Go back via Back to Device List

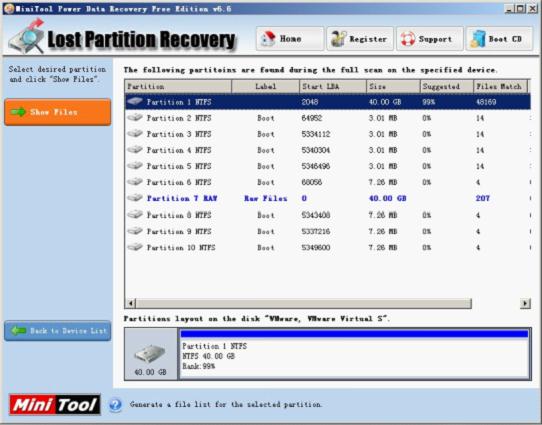(x=58, y=331)
